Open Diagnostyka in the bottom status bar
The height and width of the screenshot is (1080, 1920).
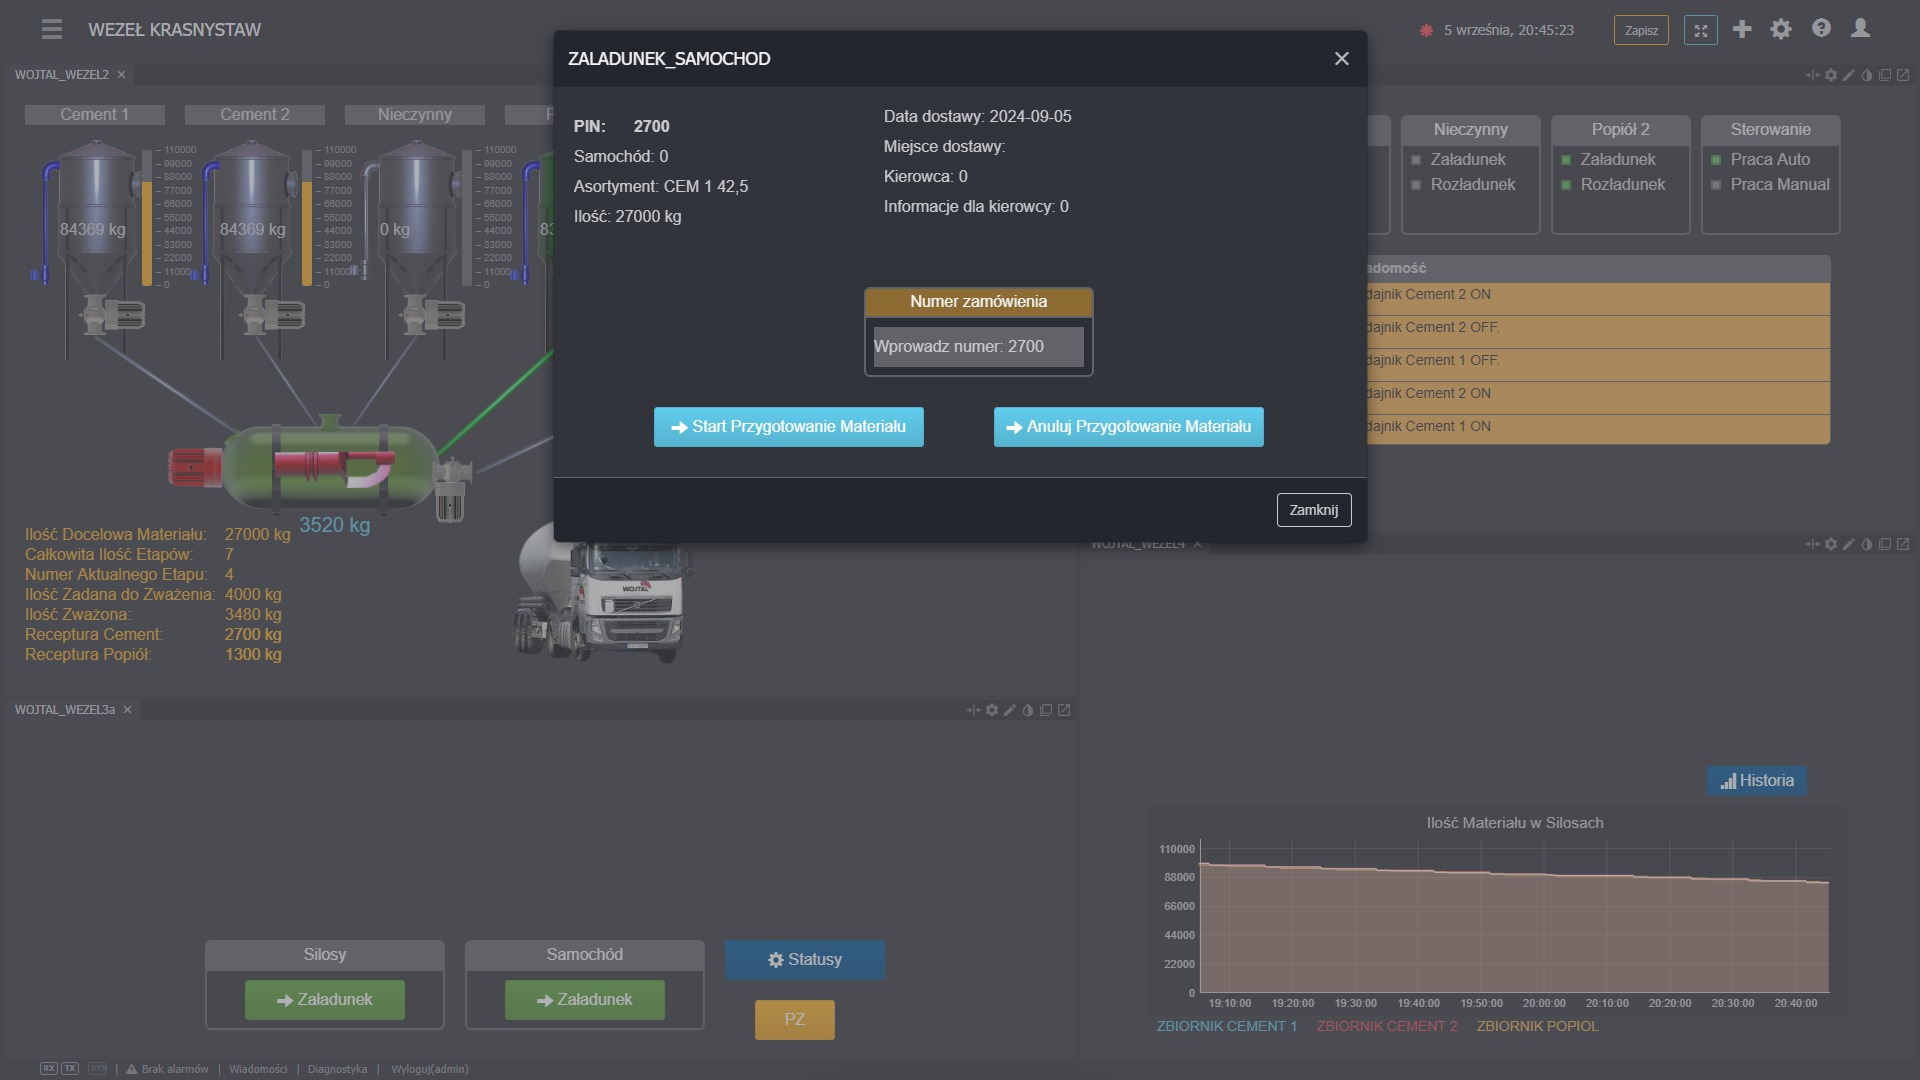tap(337, 1069)
